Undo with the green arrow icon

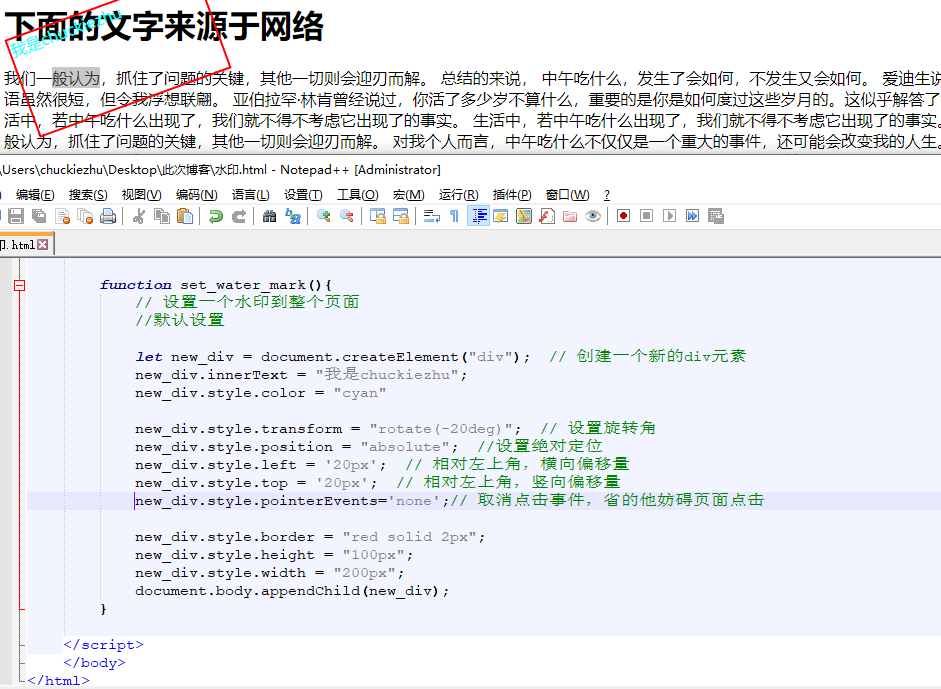point(215,216)
